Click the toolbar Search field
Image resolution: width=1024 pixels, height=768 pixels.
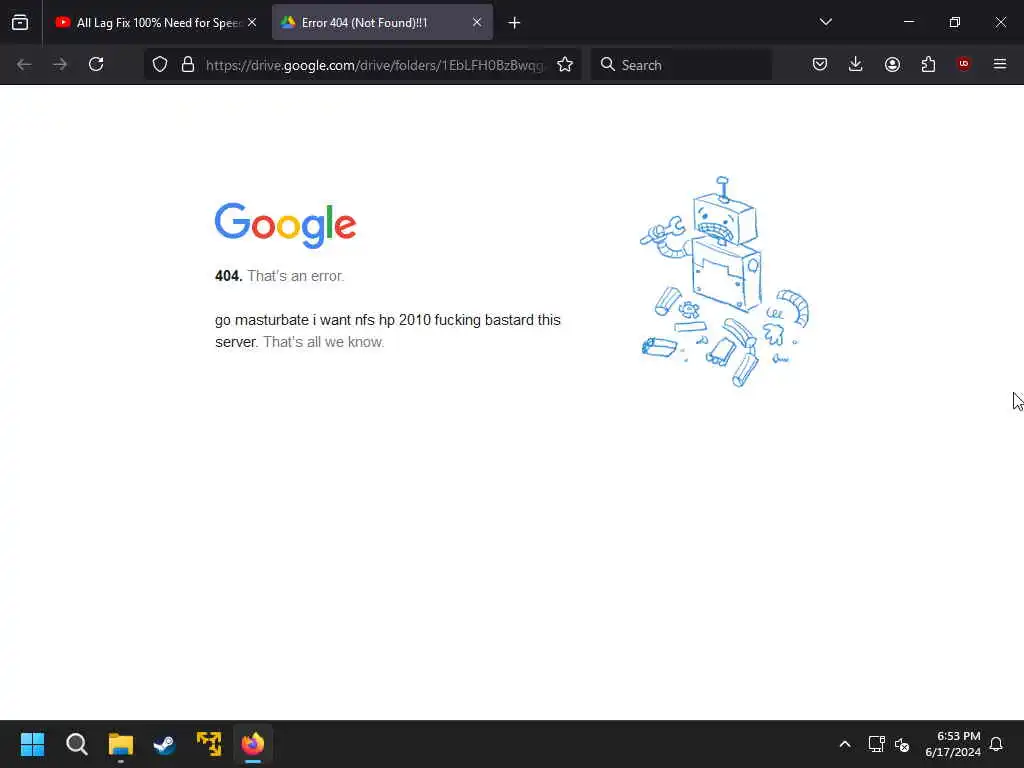click(681, 65)
